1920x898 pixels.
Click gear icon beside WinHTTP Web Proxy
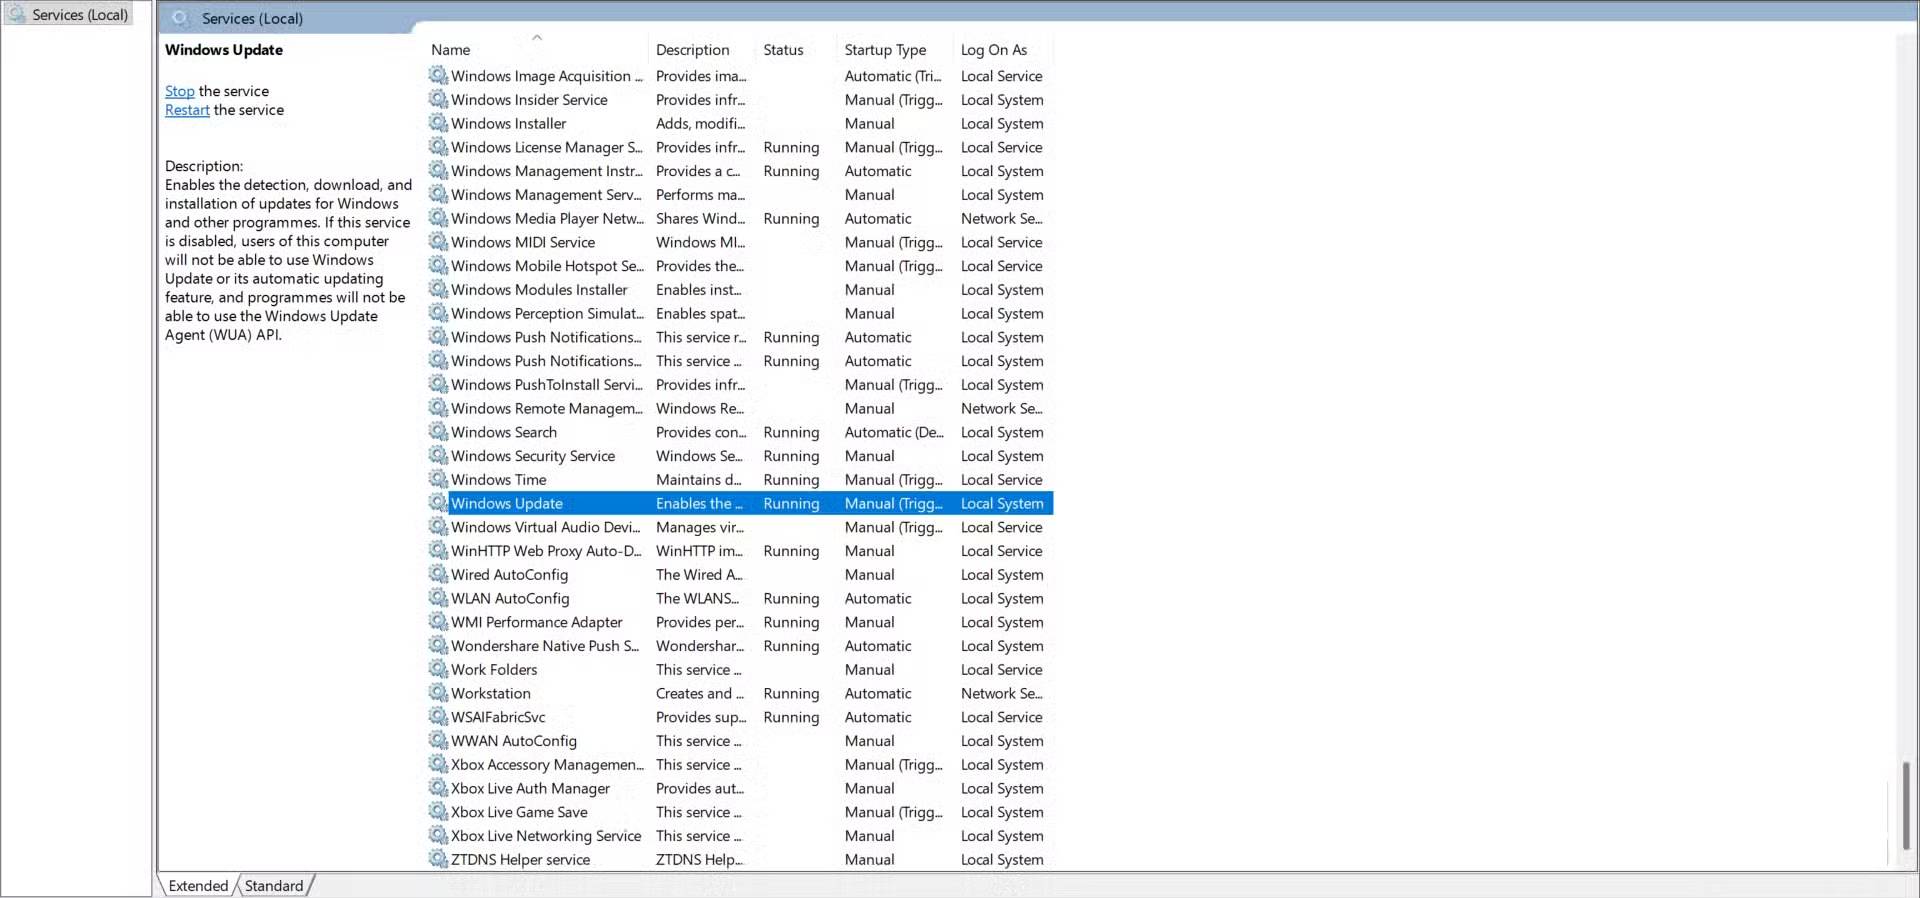click(438, 551)
